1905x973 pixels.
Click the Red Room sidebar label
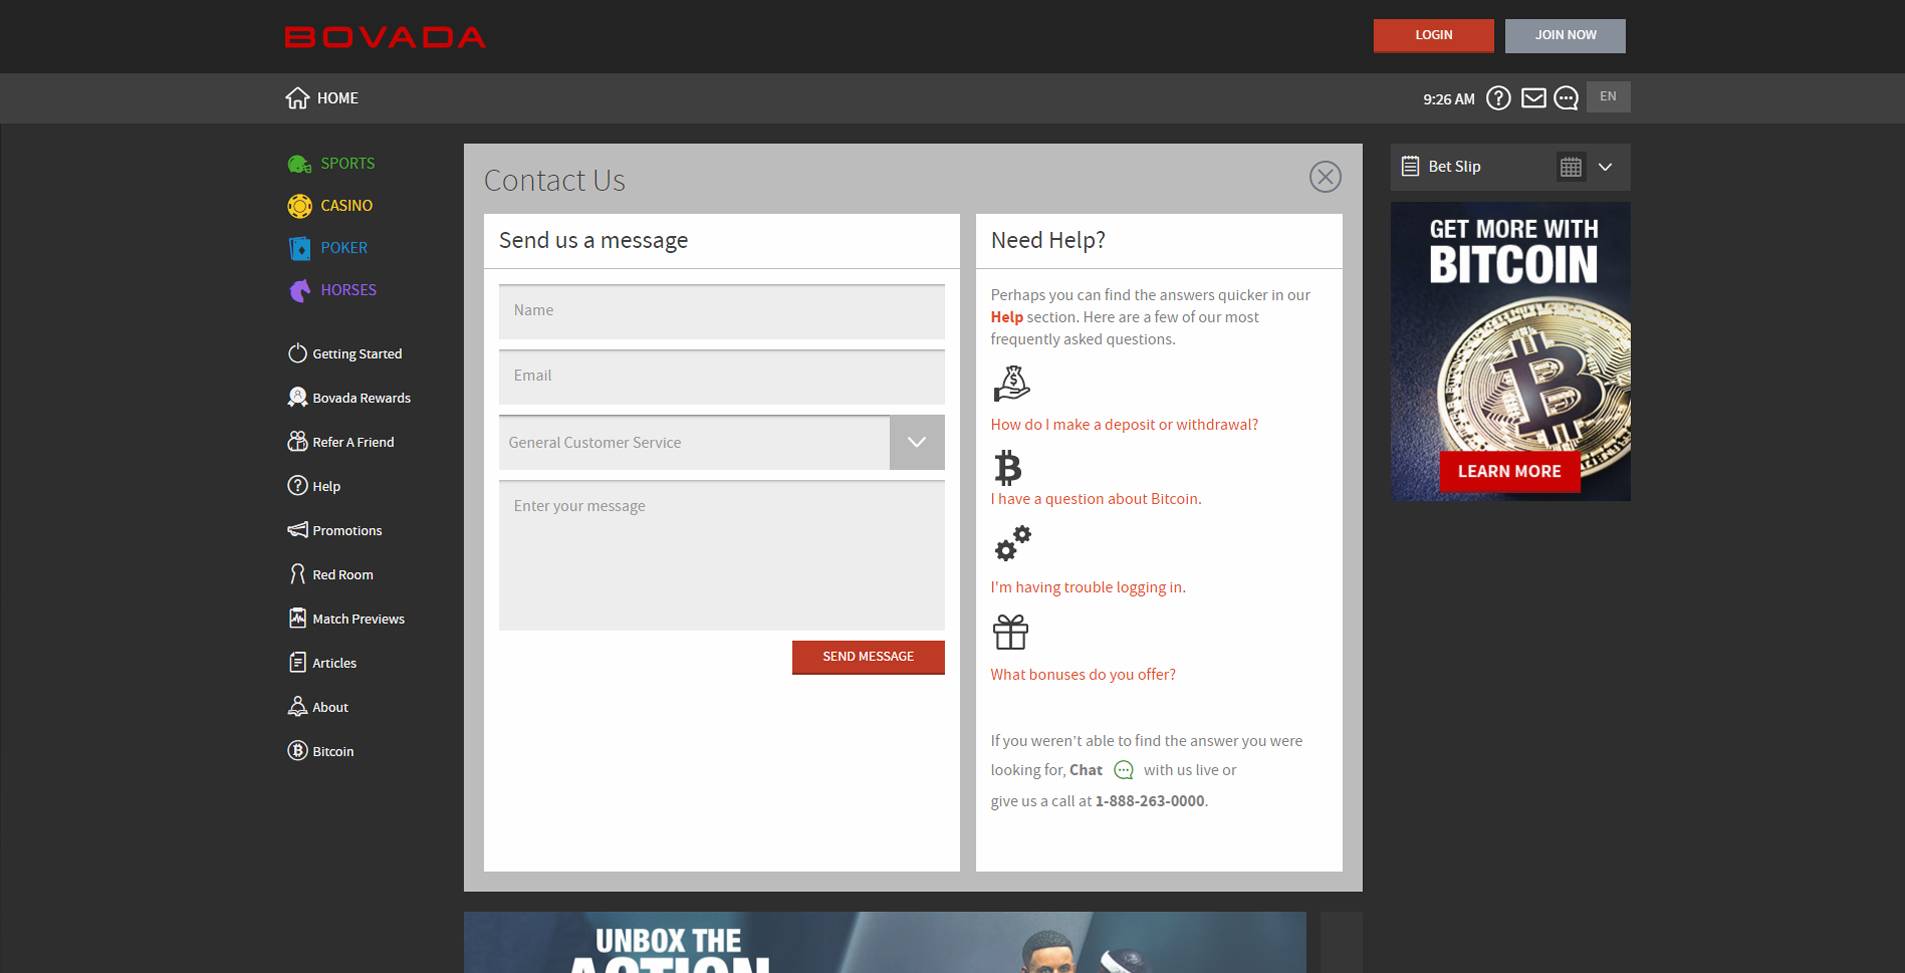[x=342, y=574]
